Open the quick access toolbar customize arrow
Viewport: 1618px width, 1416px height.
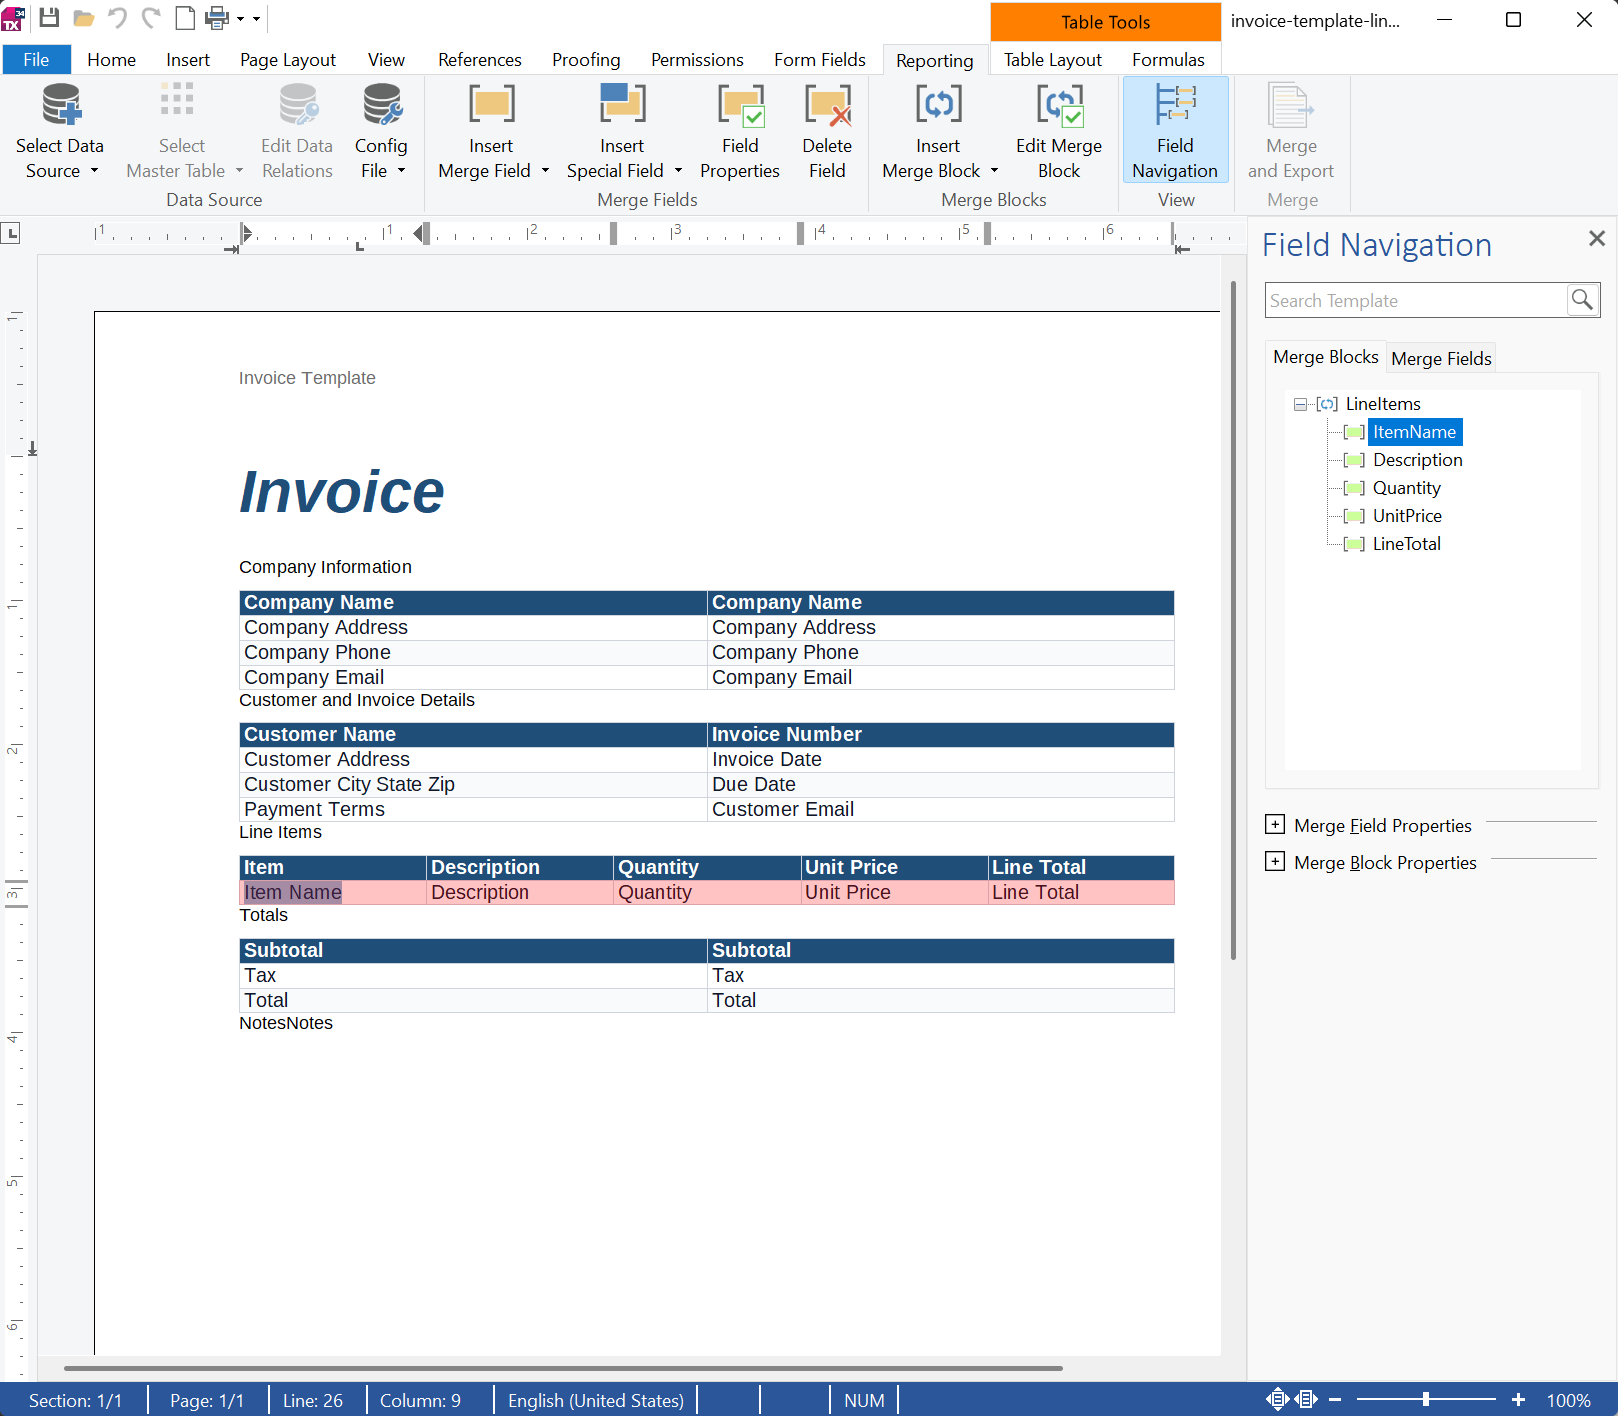[x=257, y=18]
